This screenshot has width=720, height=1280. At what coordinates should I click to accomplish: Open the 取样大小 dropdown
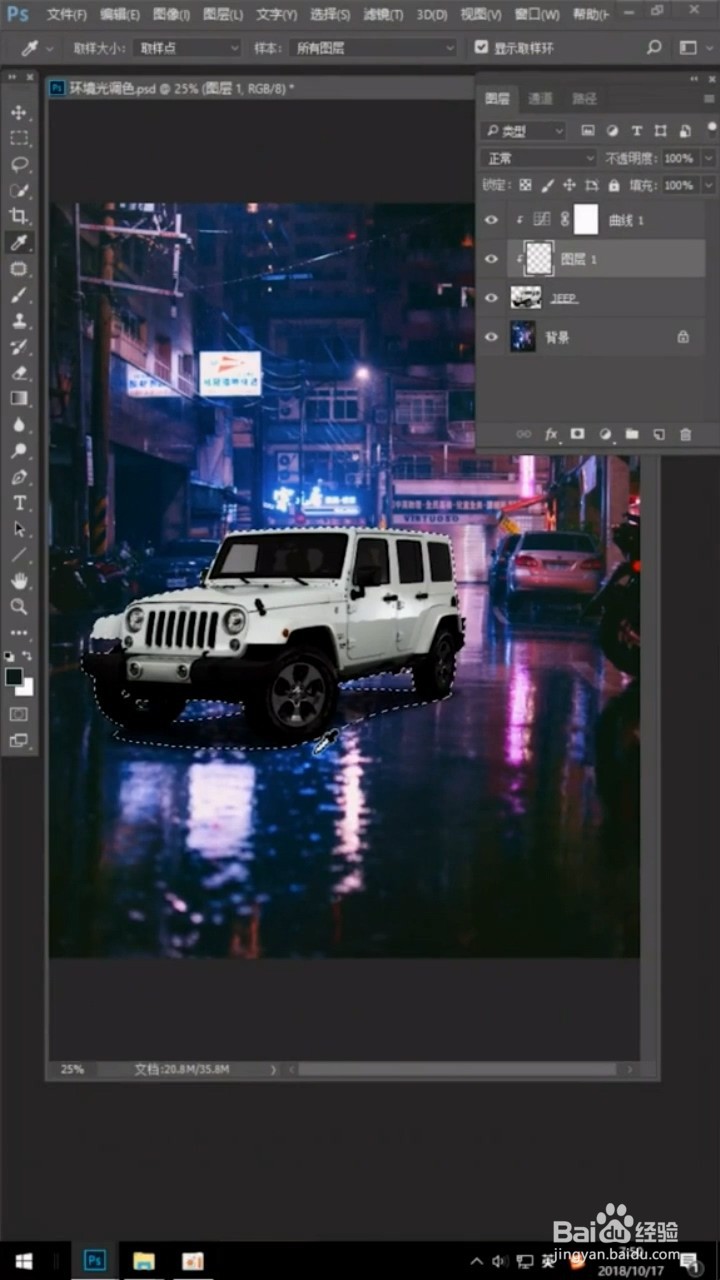click(187, 48)
